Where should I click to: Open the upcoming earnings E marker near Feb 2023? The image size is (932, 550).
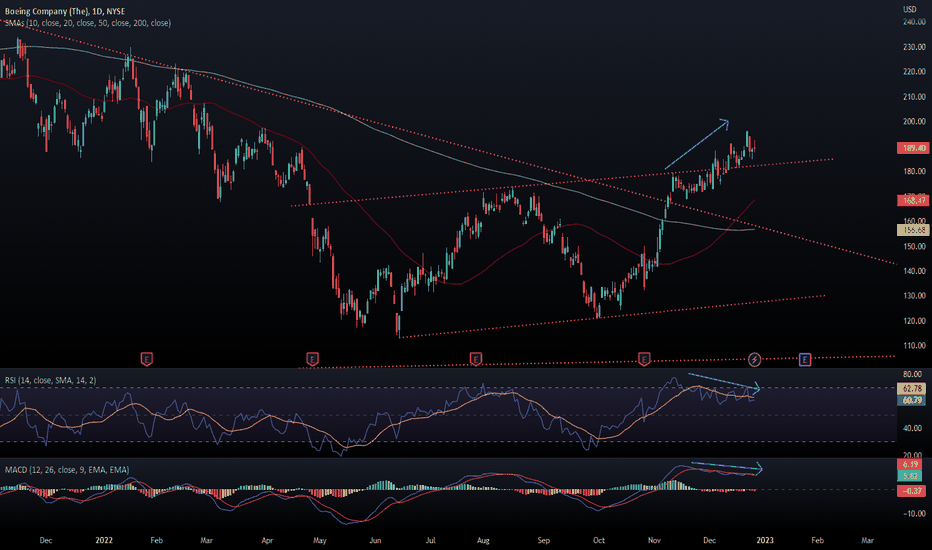point(805,359)
